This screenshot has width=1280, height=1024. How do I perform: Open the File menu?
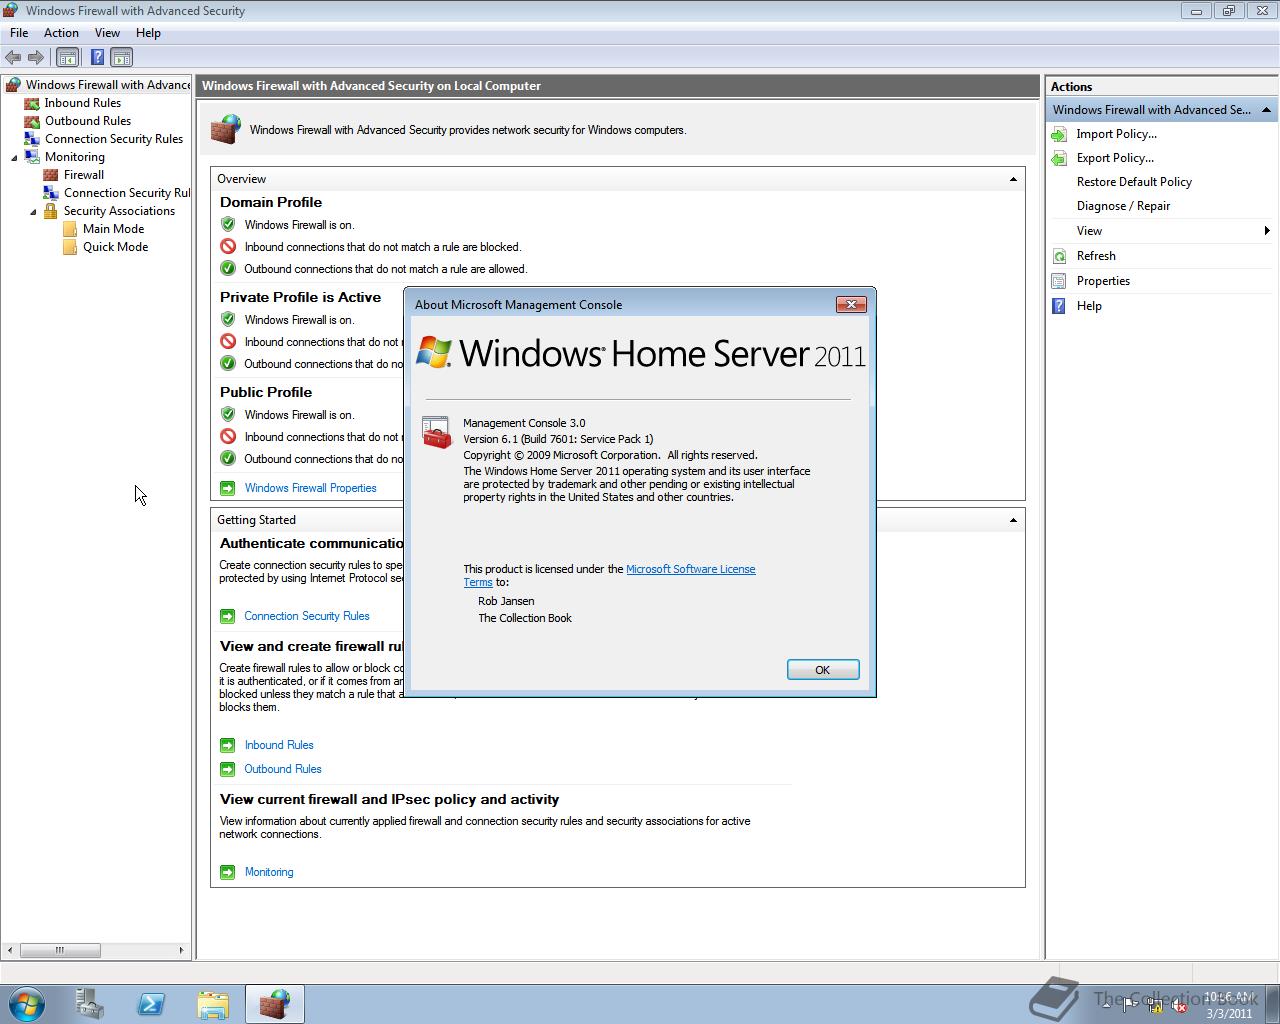coord(19,33)
